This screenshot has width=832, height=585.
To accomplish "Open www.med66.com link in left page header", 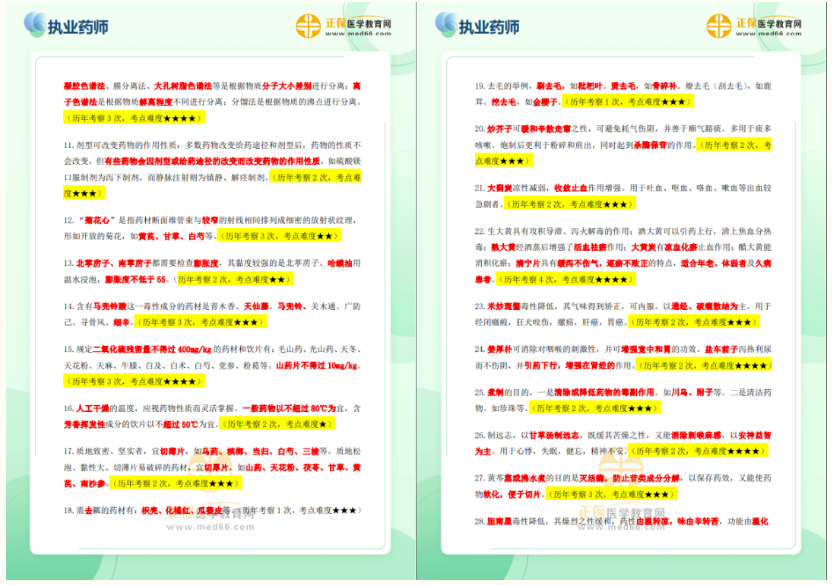I will point(357,33).
